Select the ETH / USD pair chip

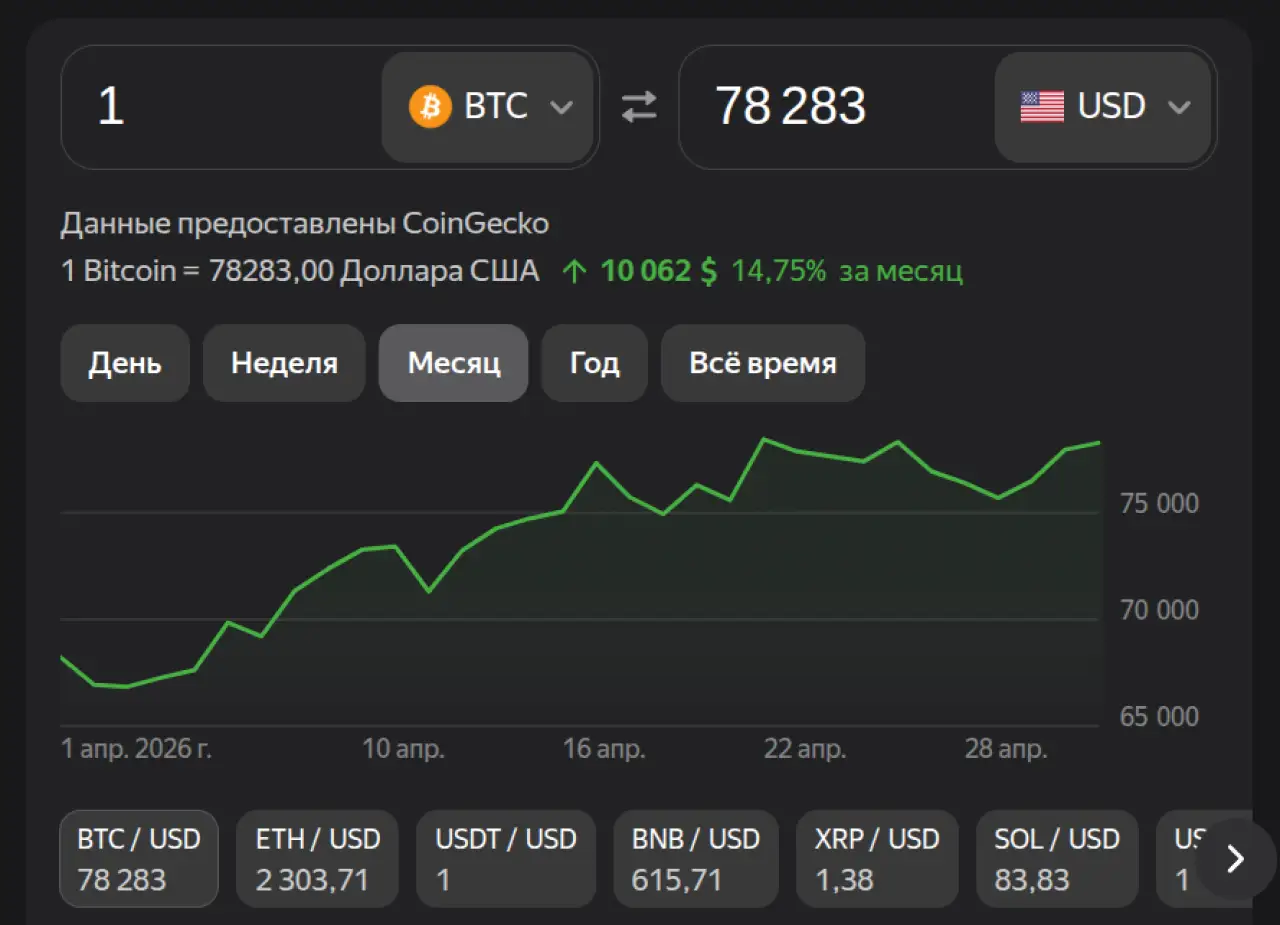pyautogui.click(x=317, y=859)
